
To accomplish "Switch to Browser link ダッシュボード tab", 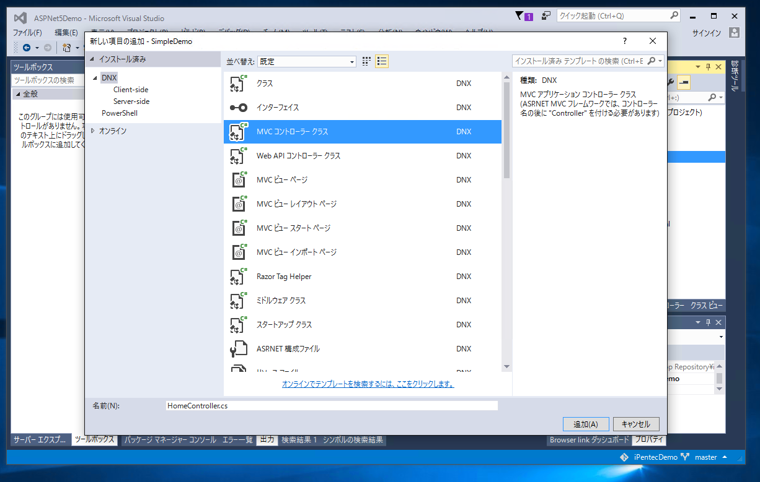I will 589,440.
